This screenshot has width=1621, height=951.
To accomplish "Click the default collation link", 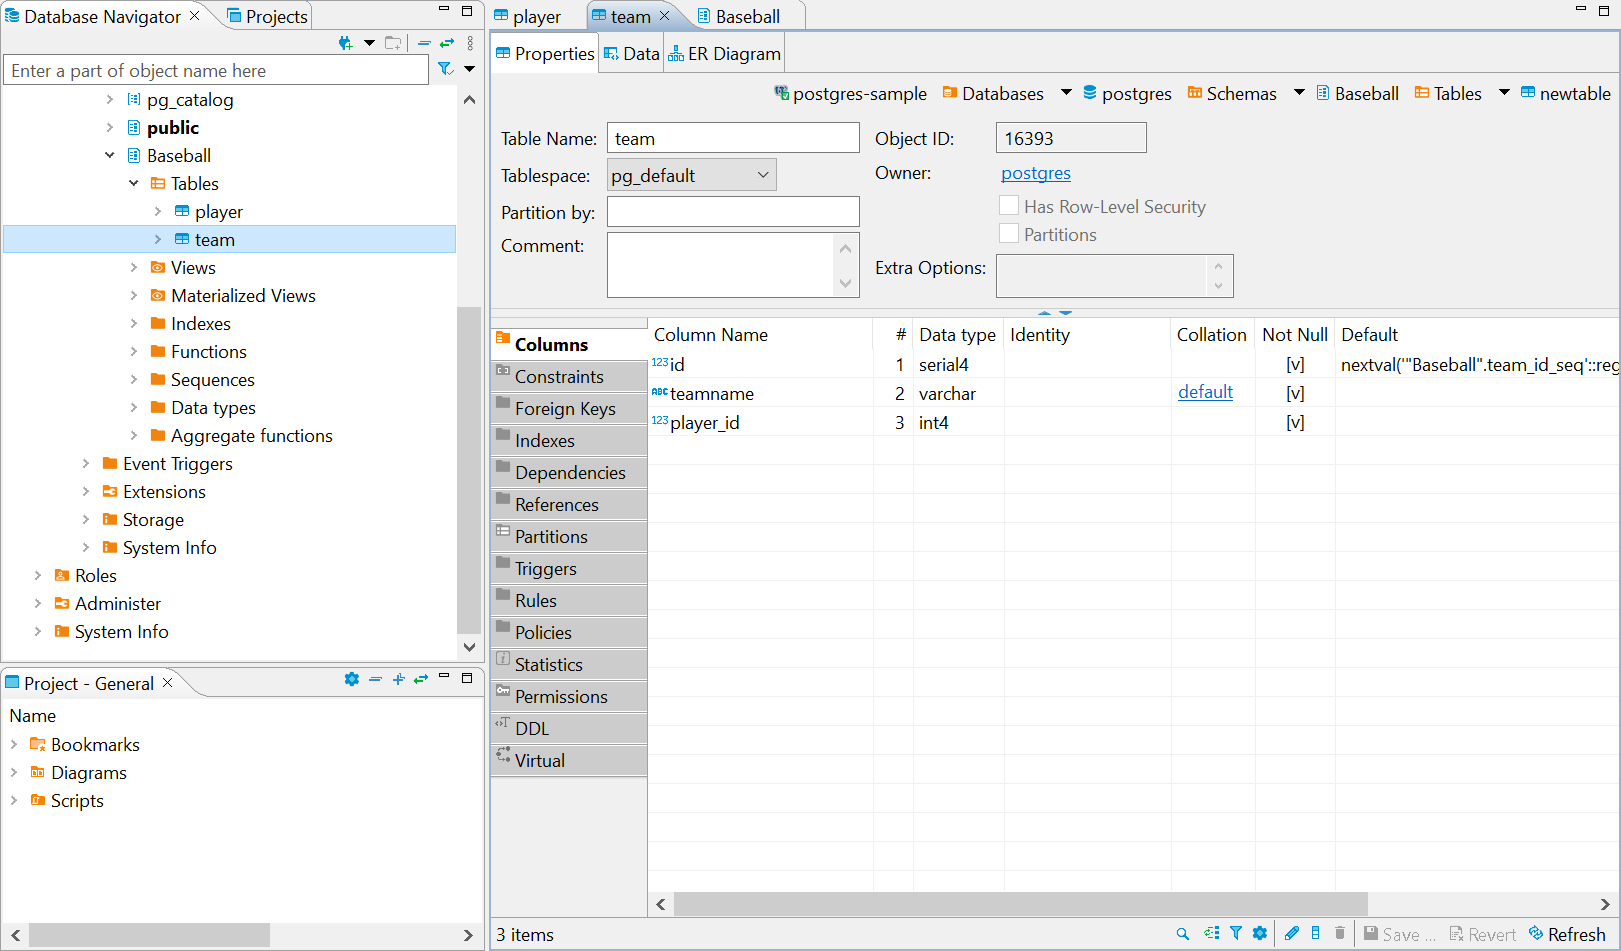I will tap(1205, 392).
